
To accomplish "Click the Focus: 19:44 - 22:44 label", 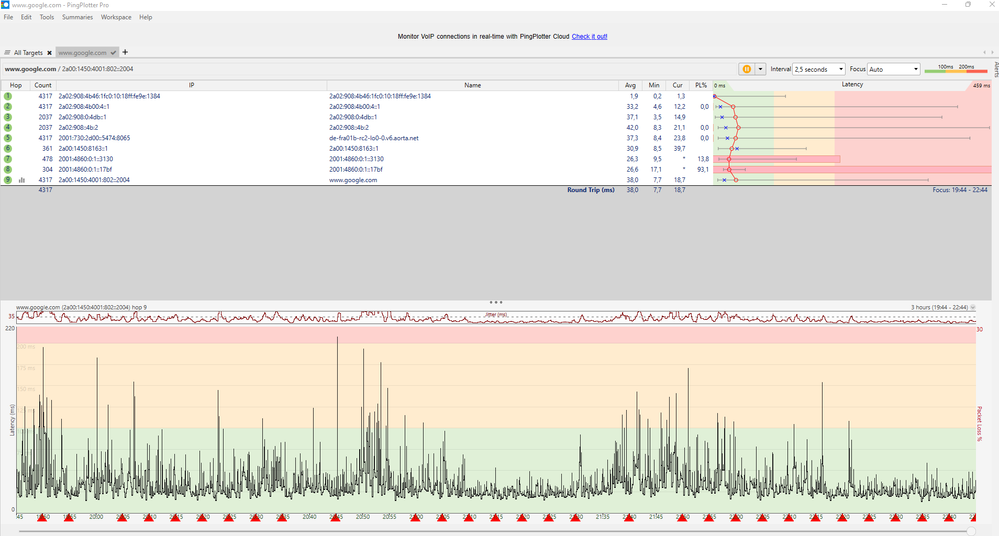I will coord(960,190).
